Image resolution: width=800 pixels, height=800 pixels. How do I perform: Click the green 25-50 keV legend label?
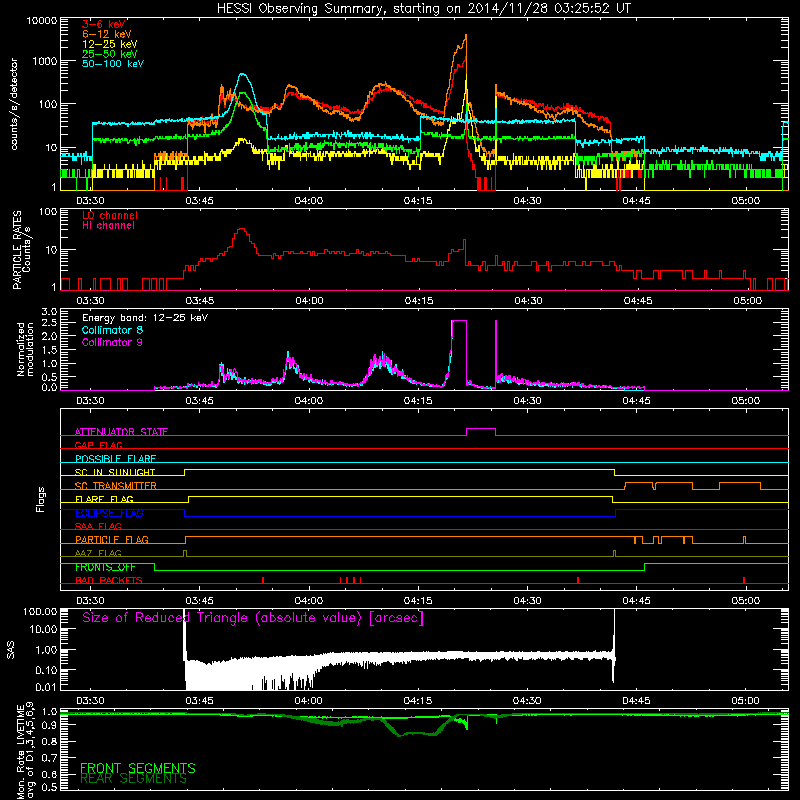tap(109, 54)
